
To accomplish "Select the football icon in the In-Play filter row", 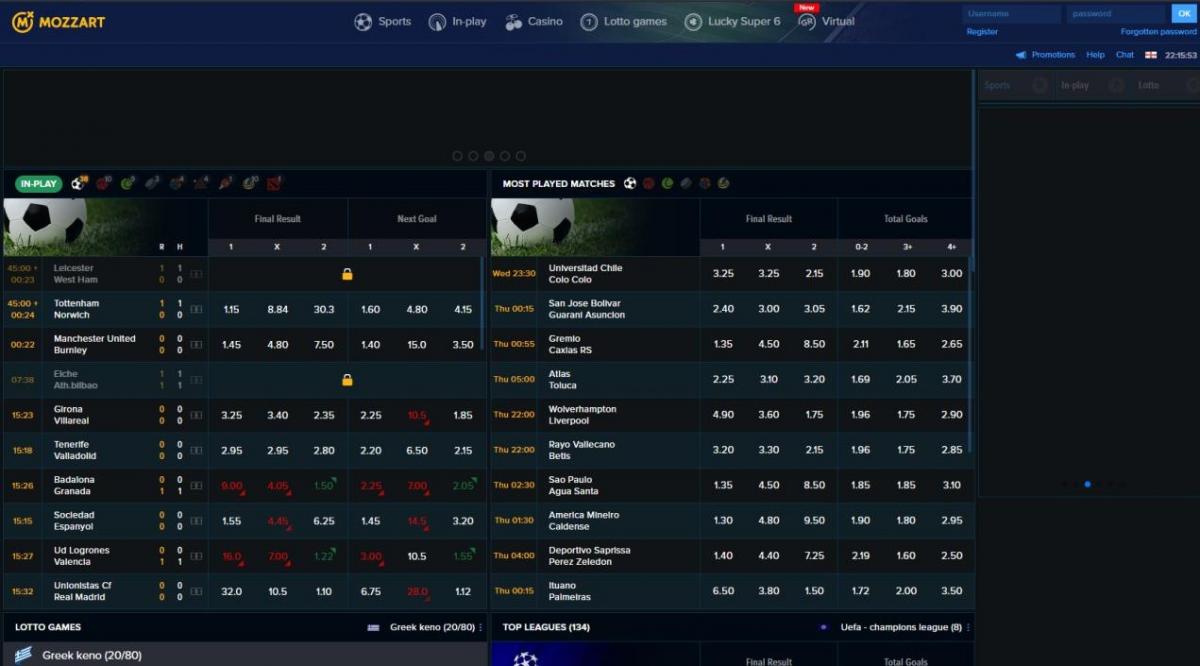I will coord(78,184).
